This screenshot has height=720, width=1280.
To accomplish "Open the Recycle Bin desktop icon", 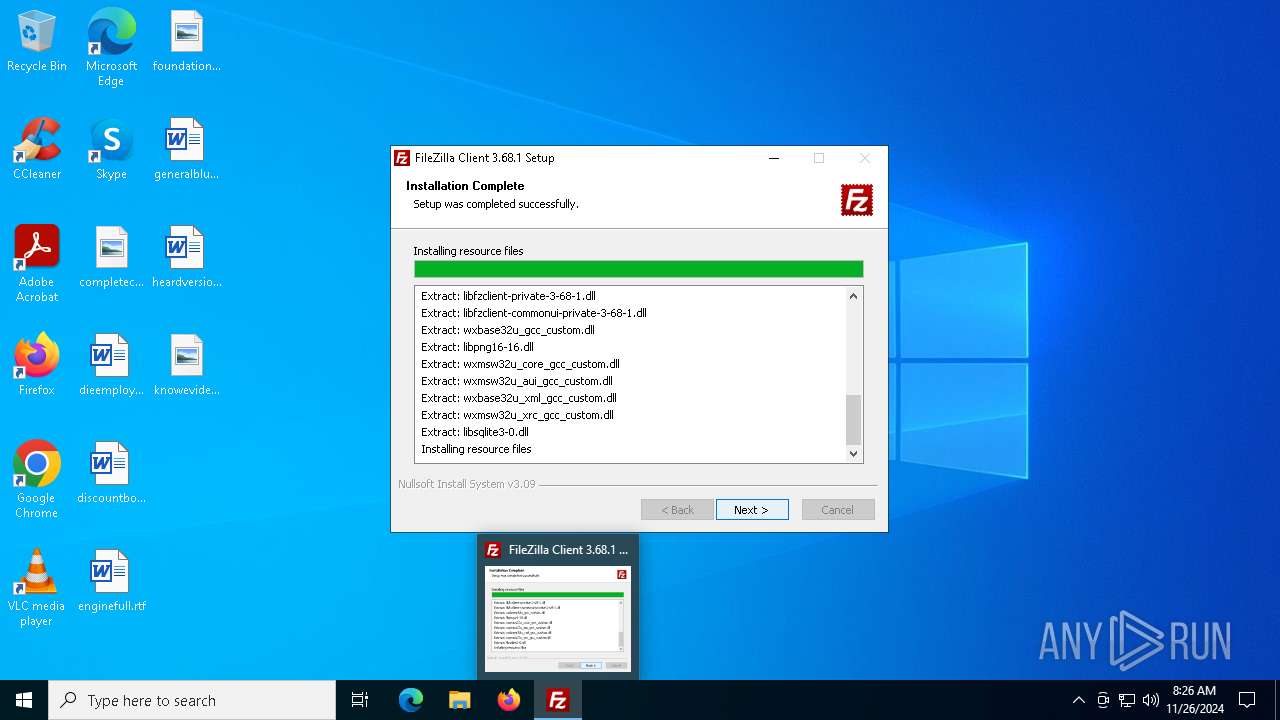I will tap(37, 42).
